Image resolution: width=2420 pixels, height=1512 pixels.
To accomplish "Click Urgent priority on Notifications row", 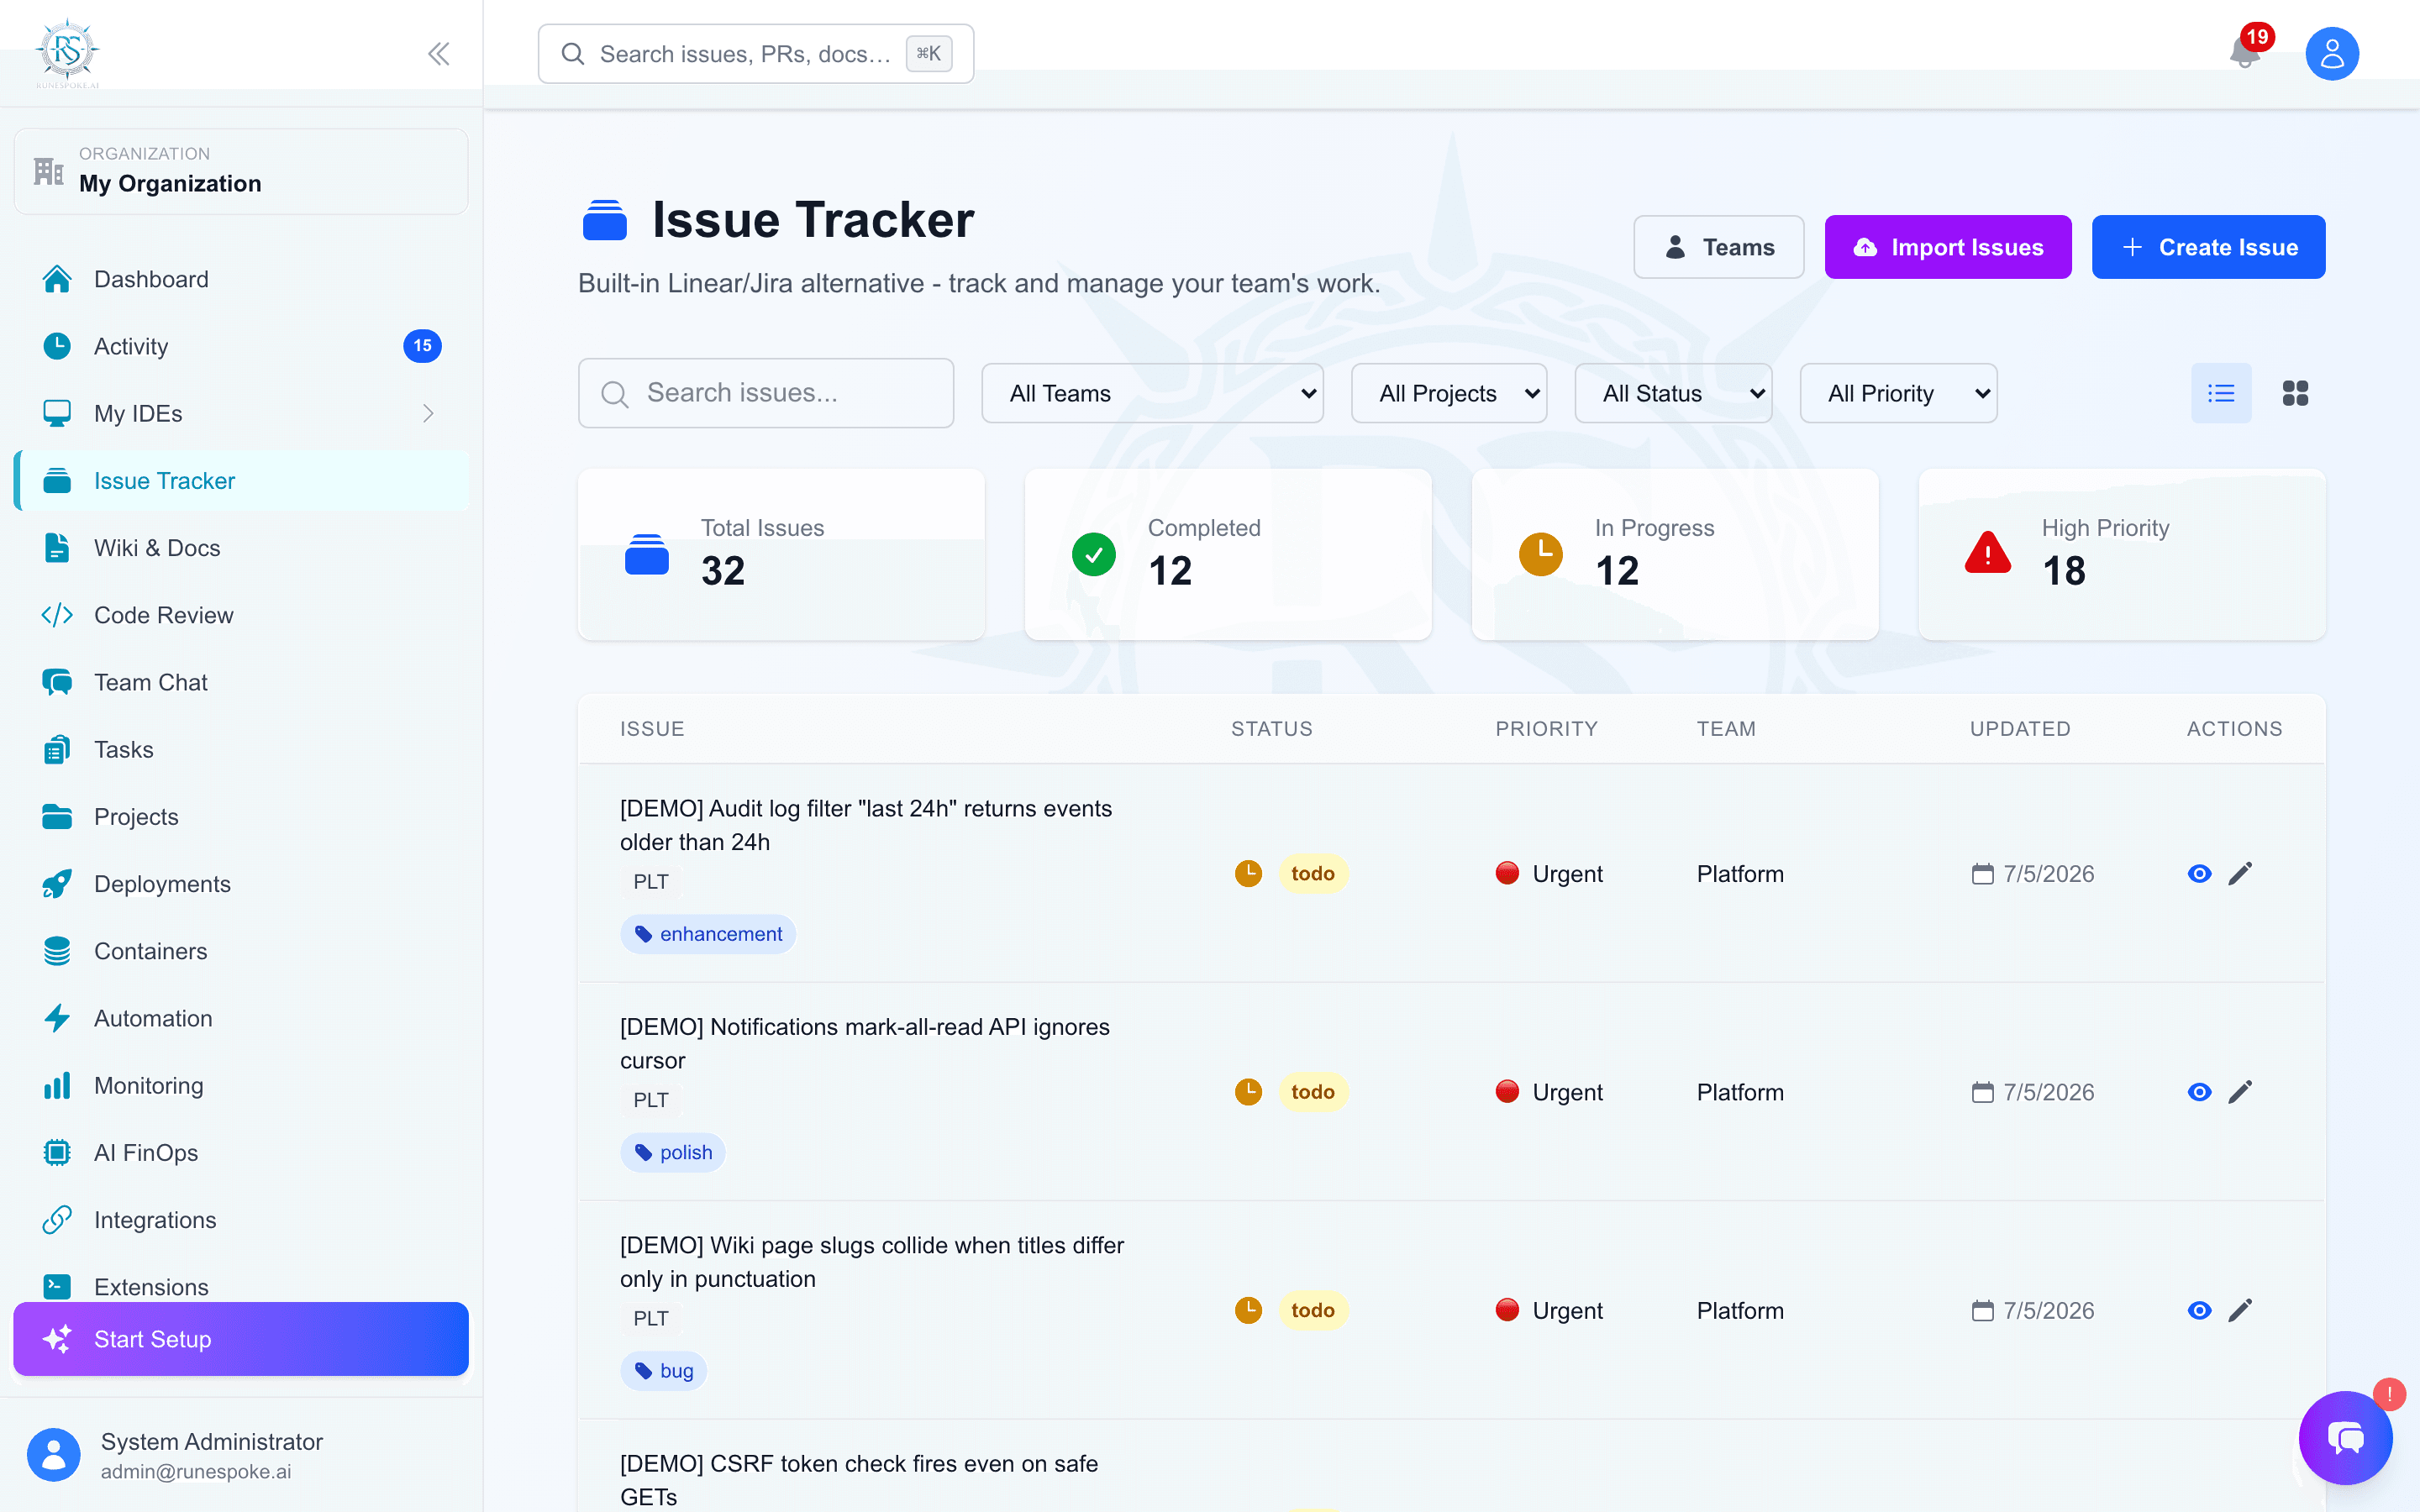I will coord(1549,1092).
